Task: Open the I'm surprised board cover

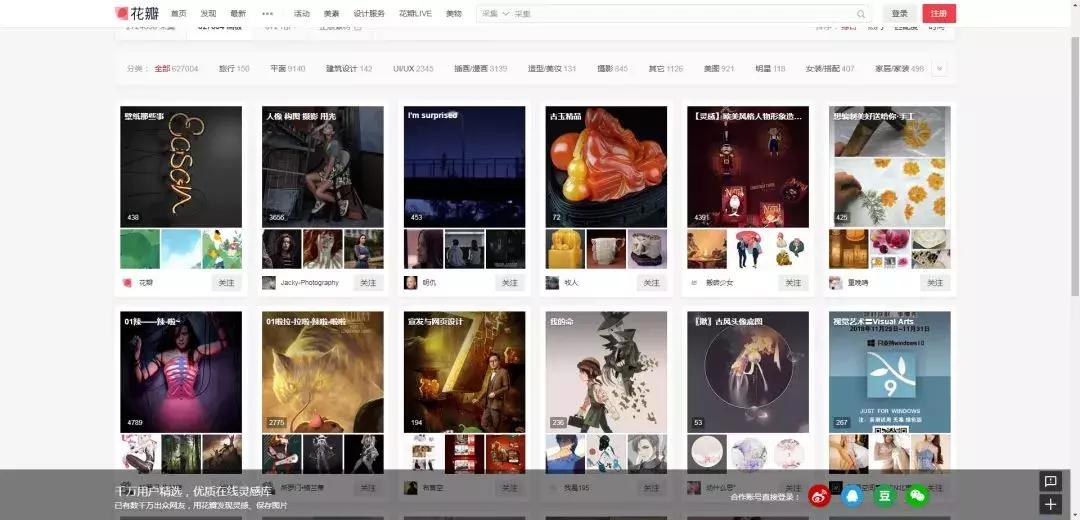Action: tap(465, 167)
